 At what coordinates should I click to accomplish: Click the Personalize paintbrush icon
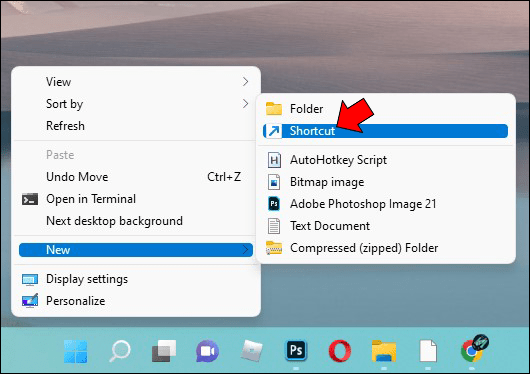[30, 301]
